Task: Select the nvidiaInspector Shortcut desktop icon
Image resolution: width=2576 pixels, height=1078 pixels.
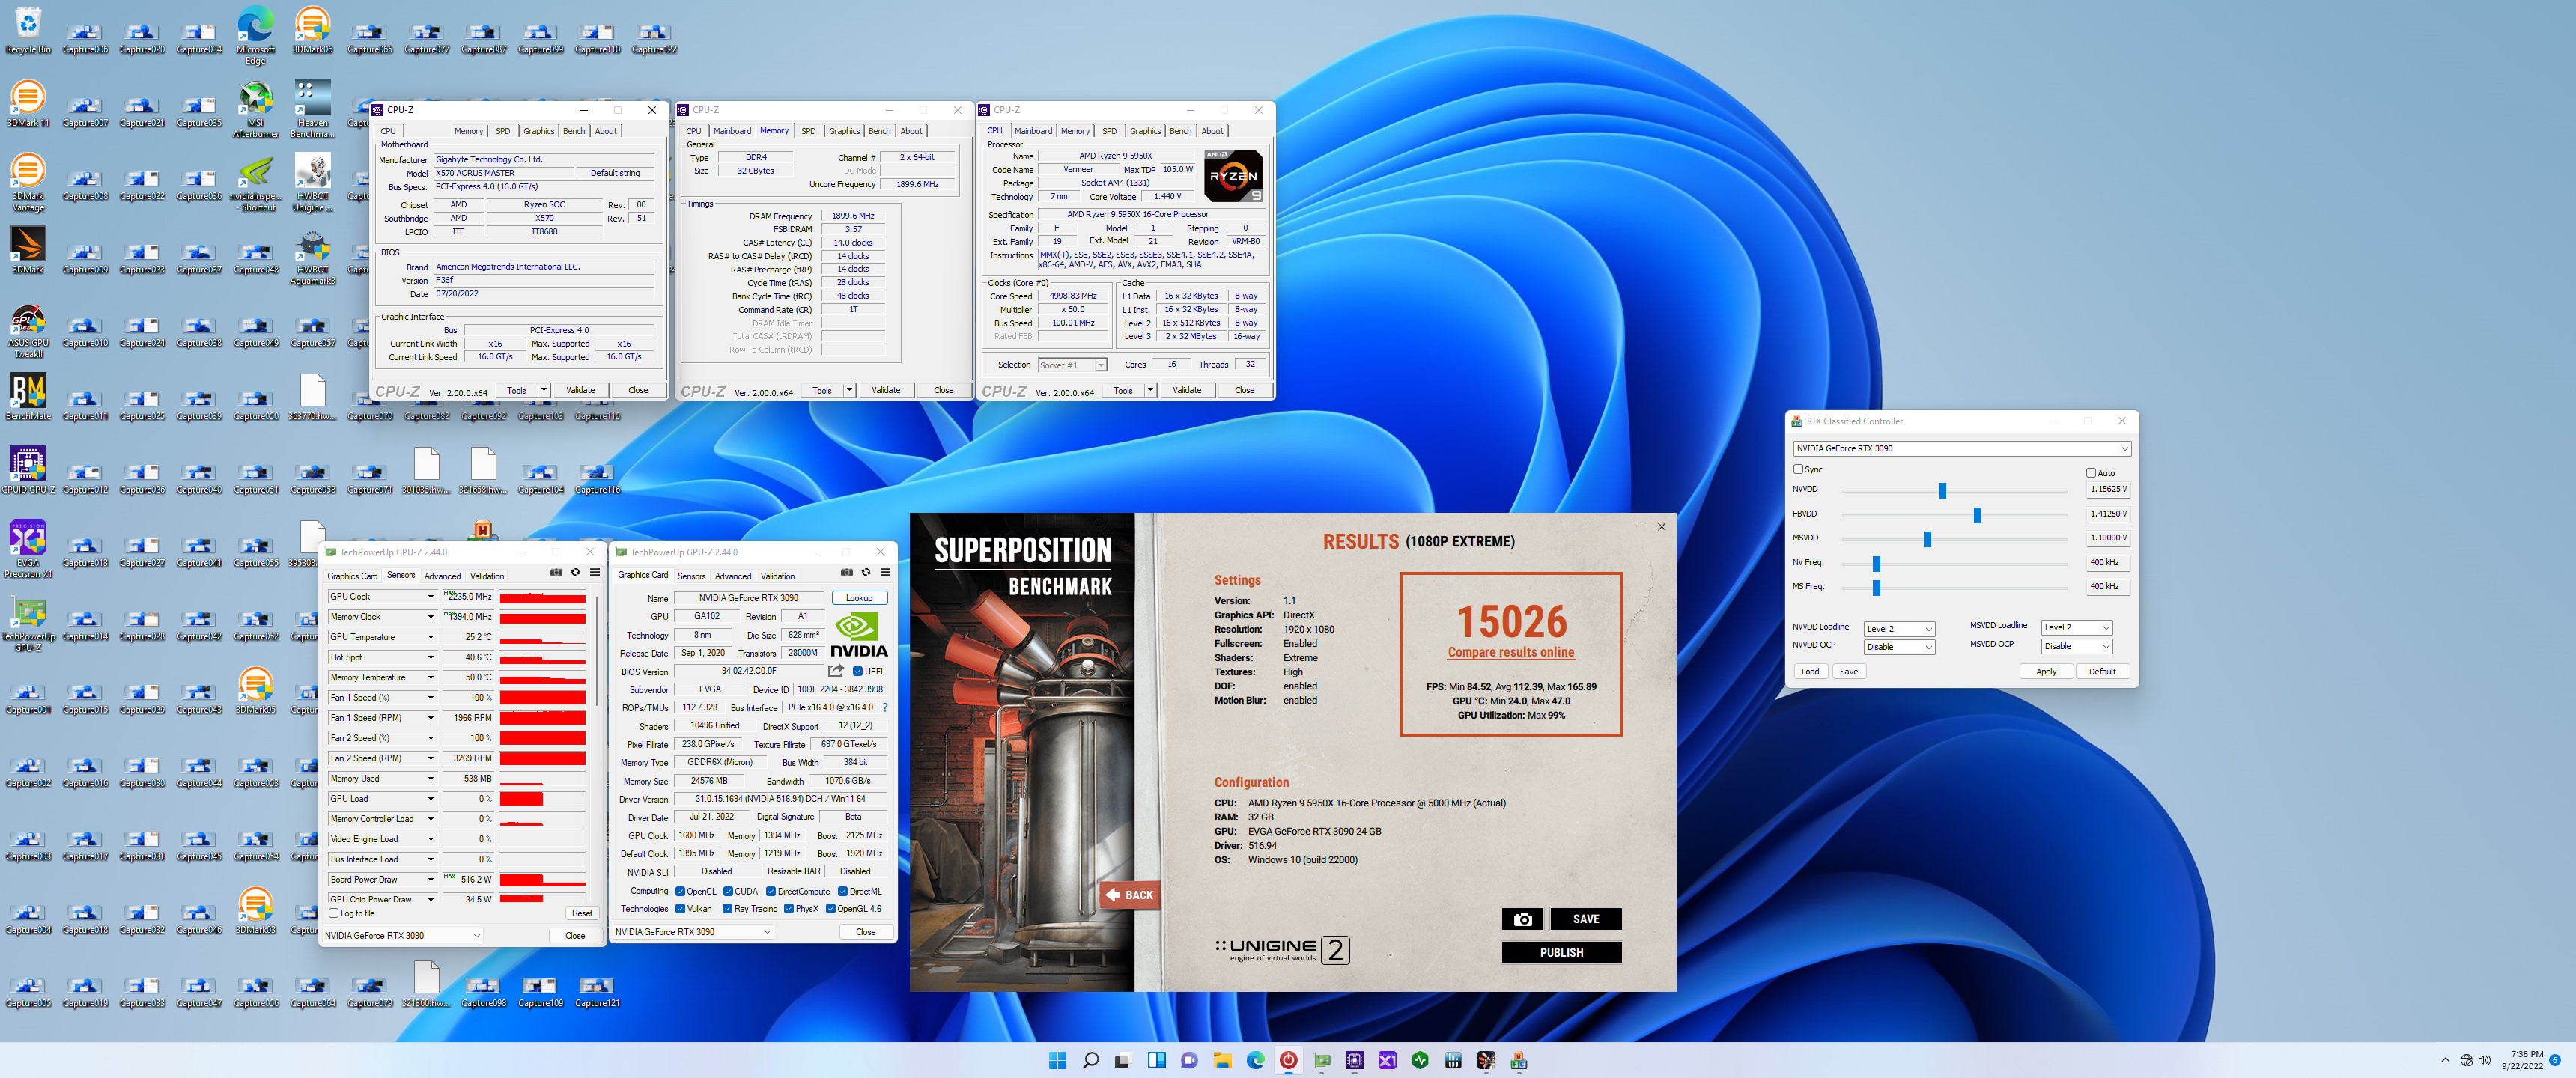Action: 256,183
